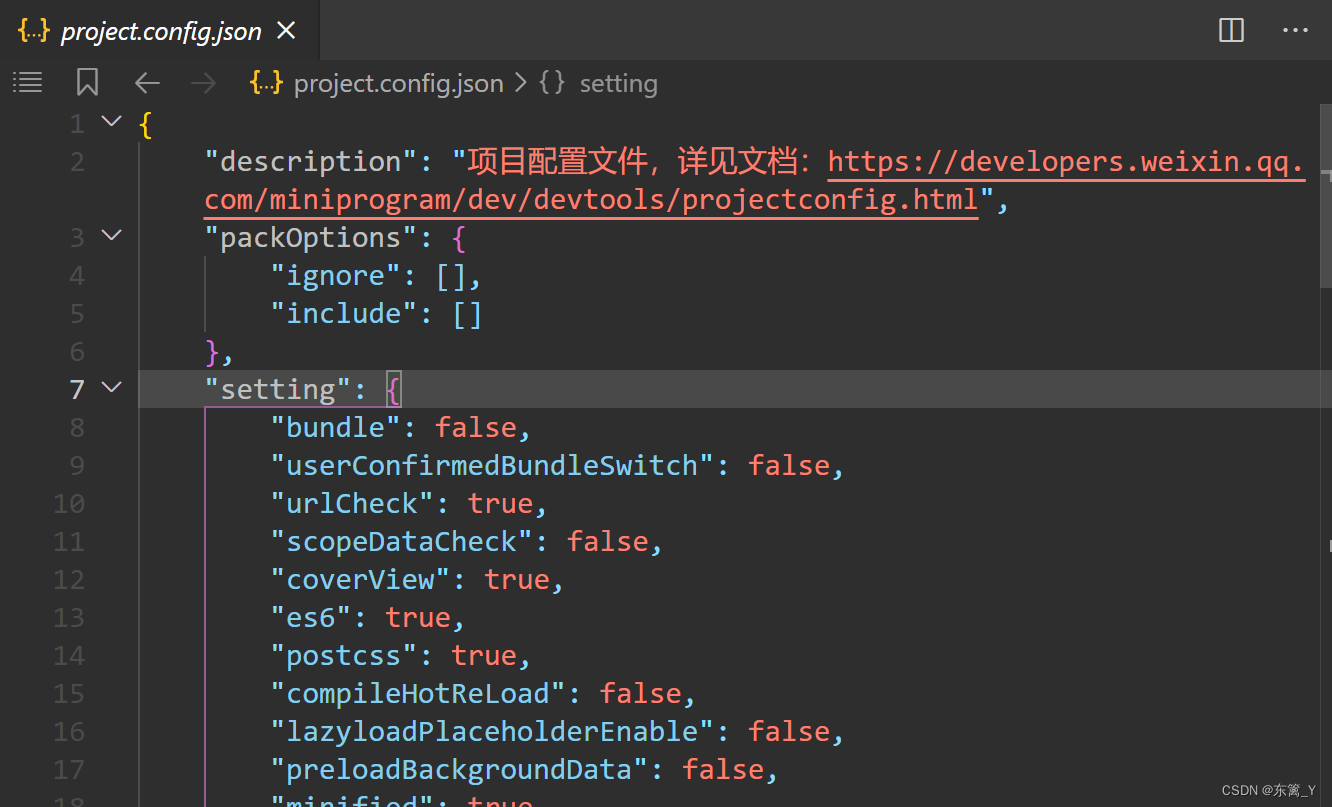Click the "preloadBackgroundData" key
The image size is (1332, 807).
click(461, 769)
